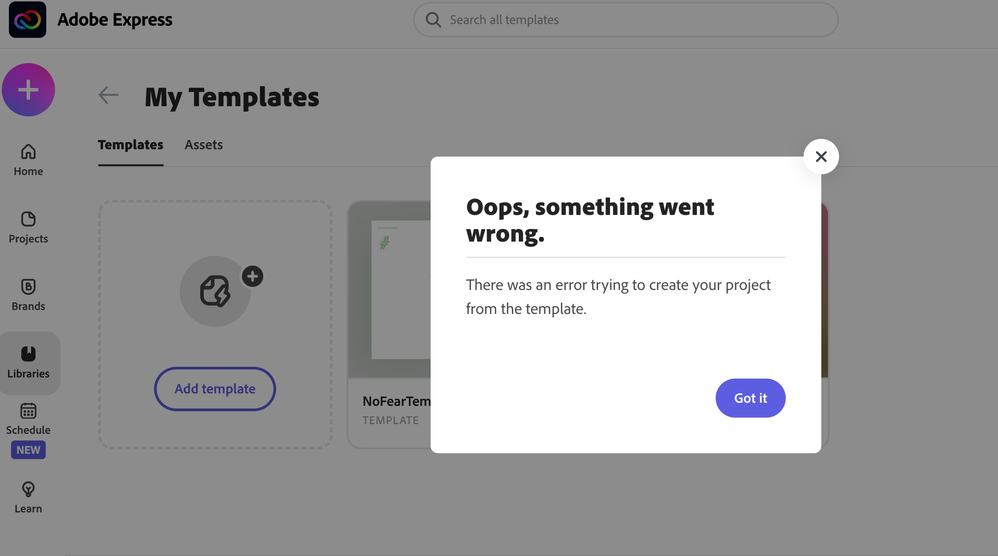
Task: Open Schedule in the sidebar
Action: click(28, 418)
